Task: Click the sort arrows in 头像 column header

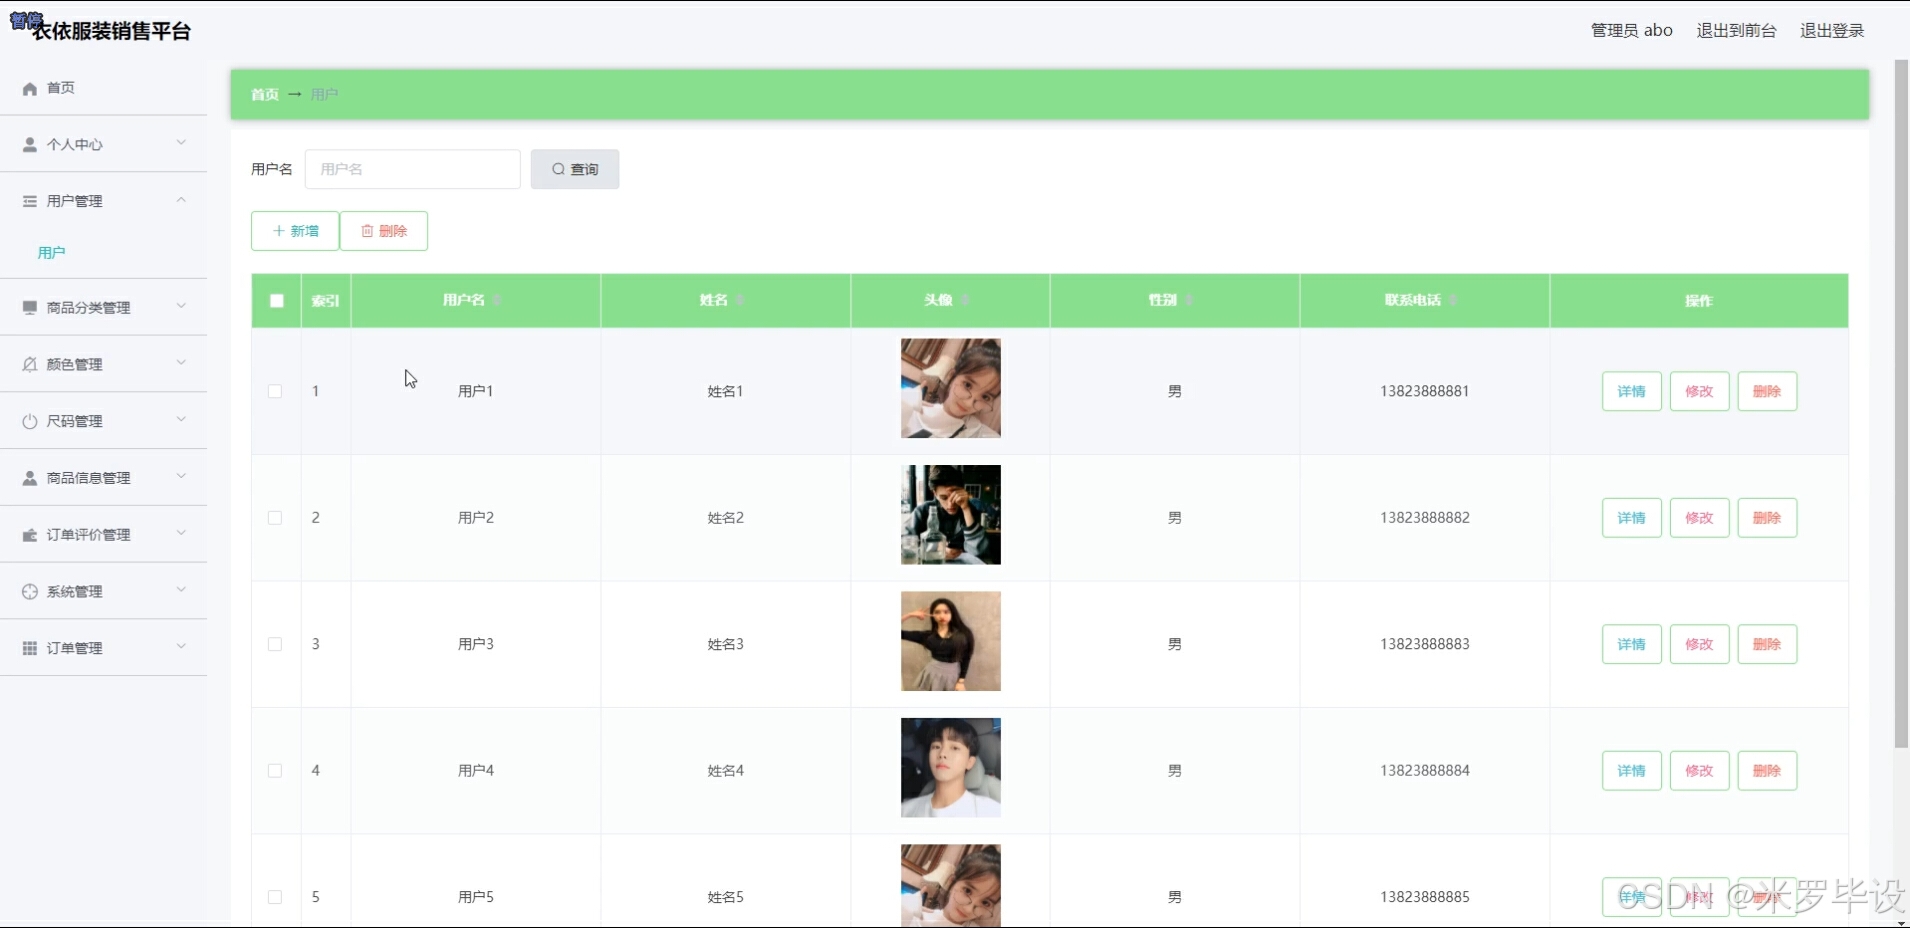Action: pyautogui.click(x=965, y=300)
